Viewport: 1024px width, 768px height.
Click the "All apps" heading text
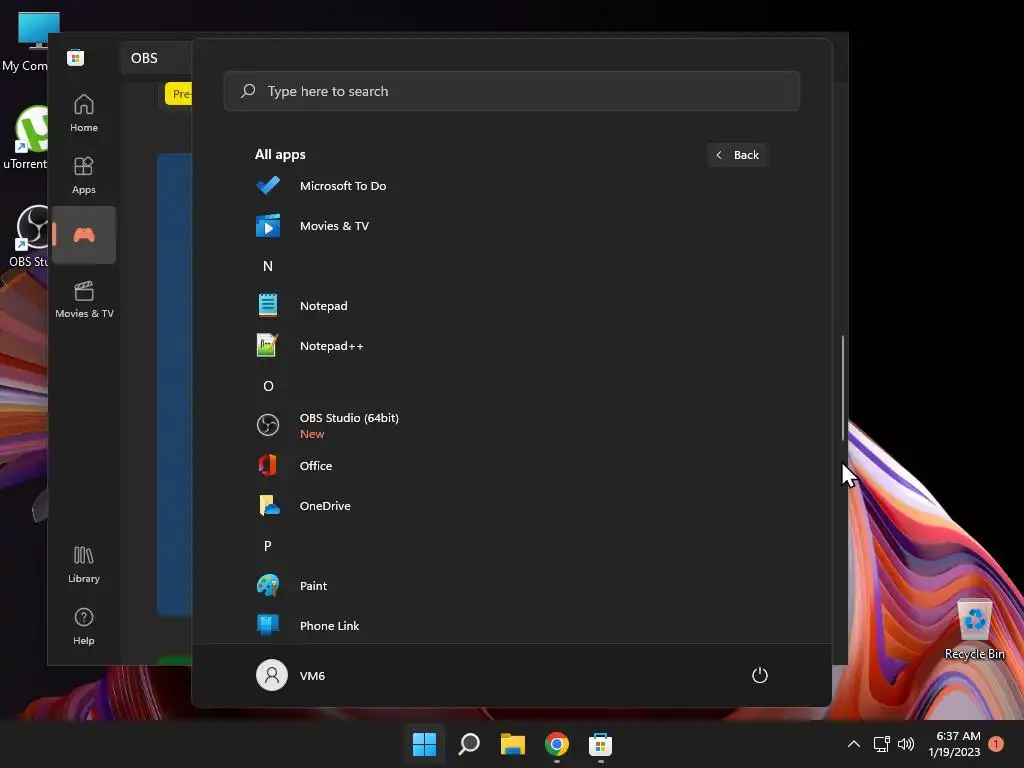coord(280,155)
